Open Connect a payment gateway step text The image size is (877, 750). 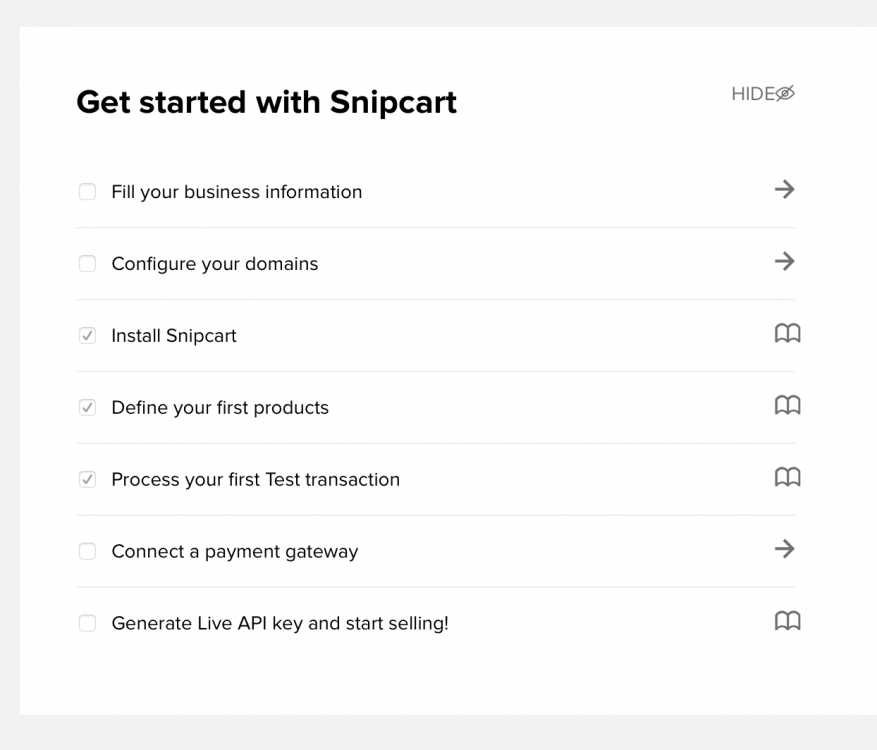235,552
